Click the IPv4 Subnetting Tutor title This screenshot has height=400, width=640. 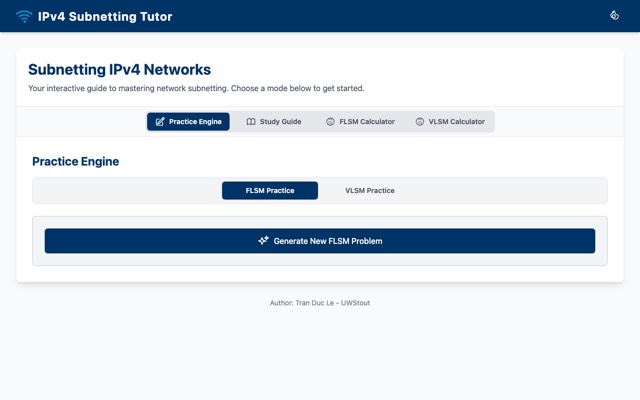tap(105, 17)
